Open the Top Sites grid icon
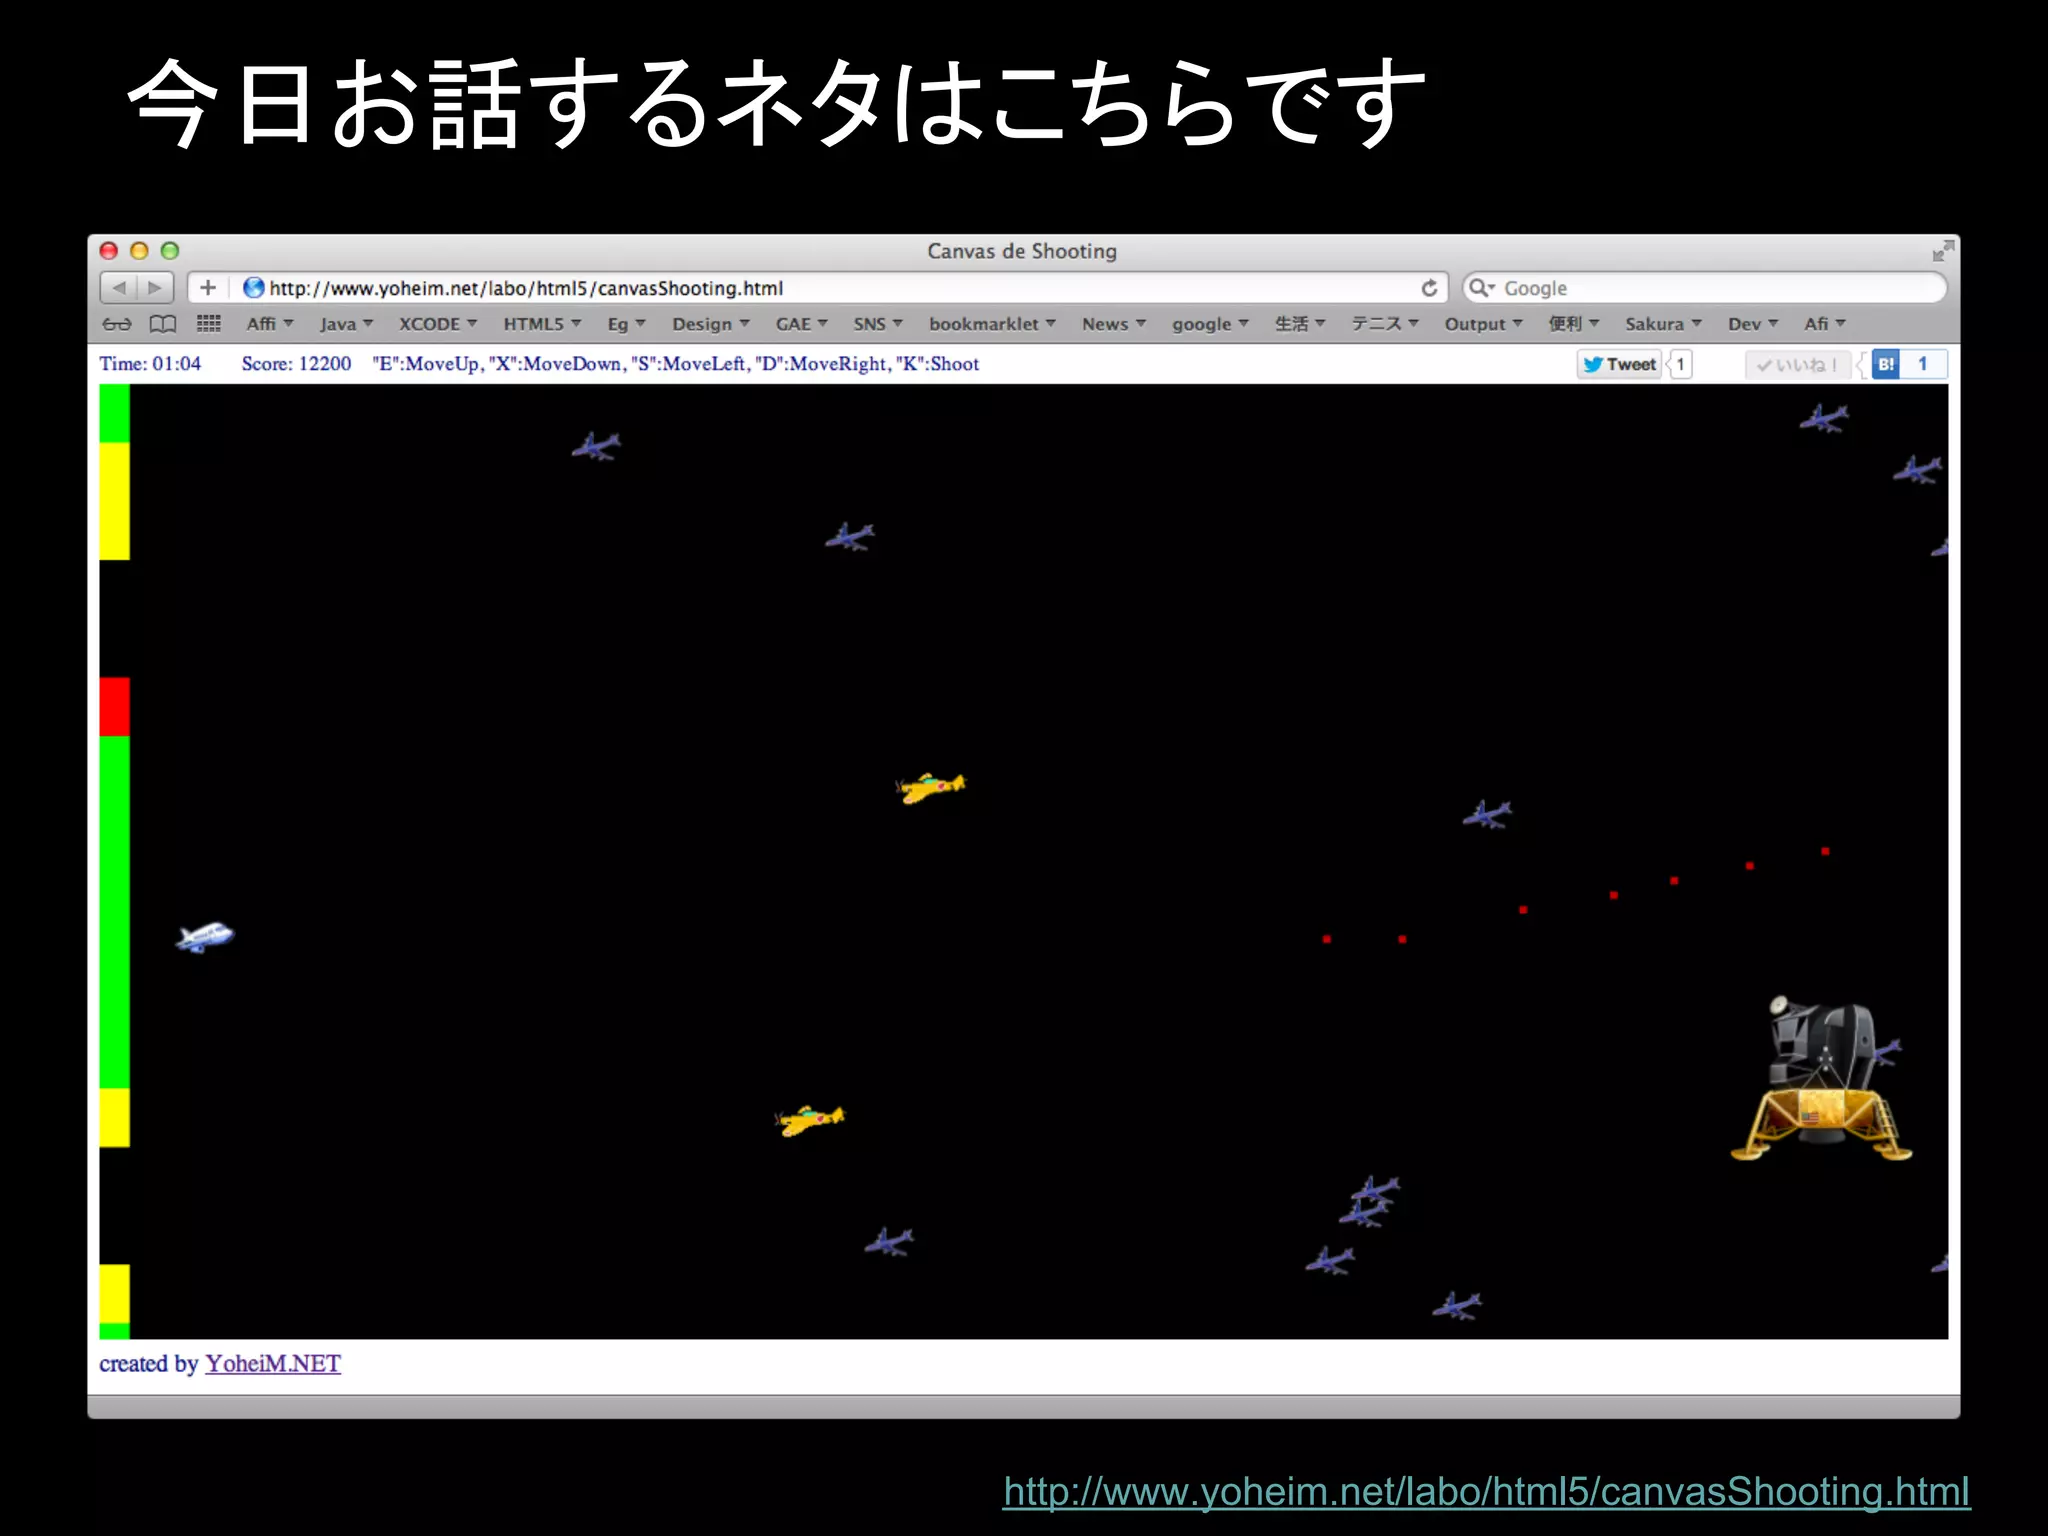Screen dimensions: 2048x1536 click(209, 323)
